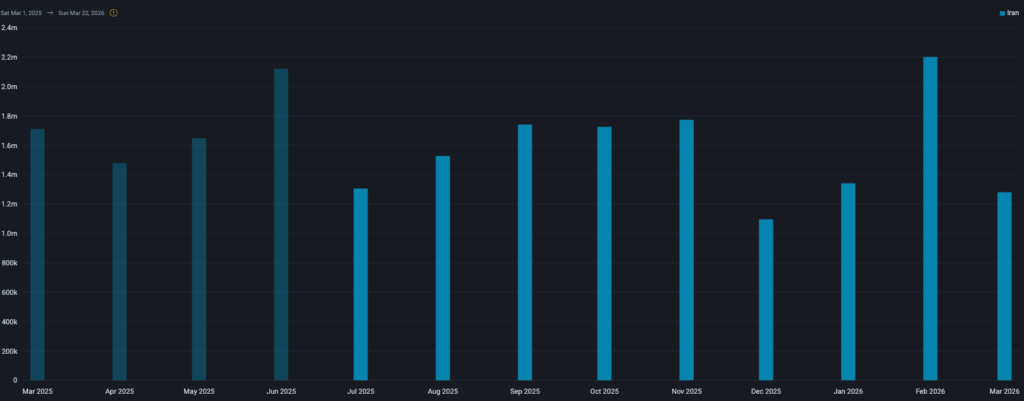Click the orange warning icon beside date range
1024x401 pixels.
tap(114, 13)
